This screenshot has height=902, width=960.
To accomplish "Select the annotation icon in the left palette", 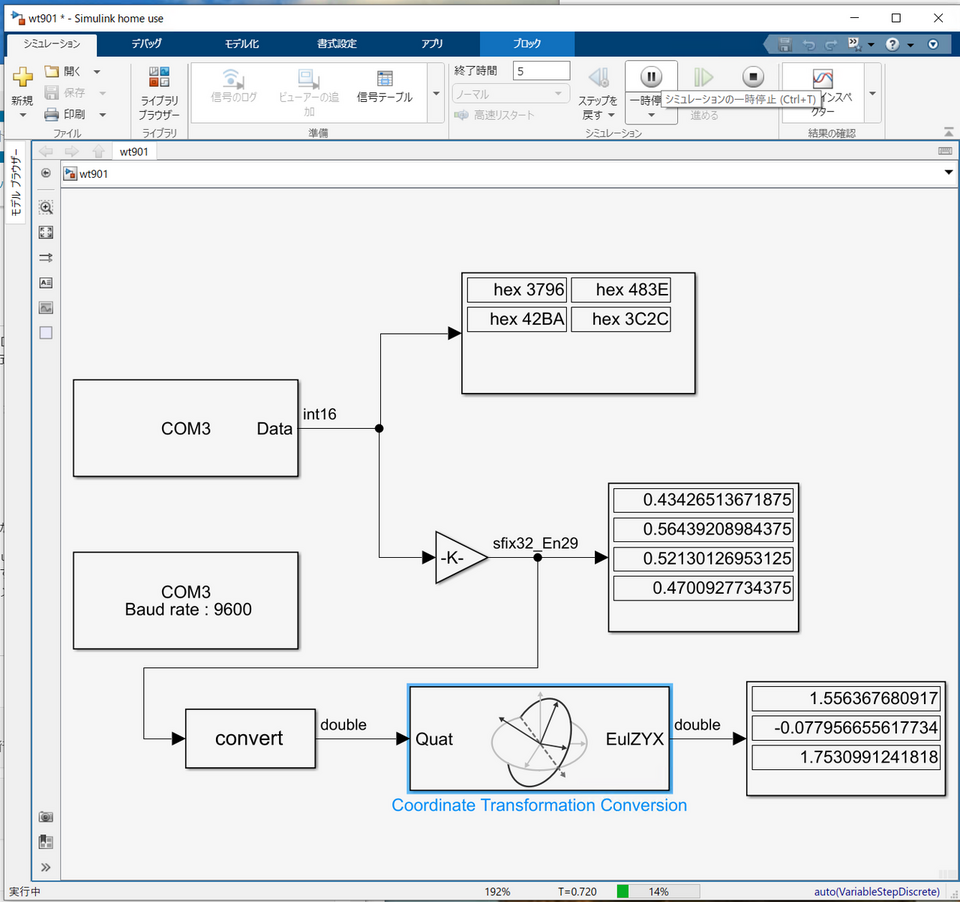I will coord(45,282).
